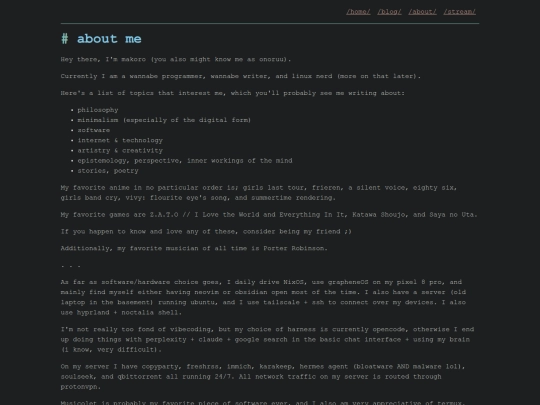Viewport: 540px width, 405px height.
Task: Click the 'epistemology, perspective, inner workings' bullet
Action: click(x=185, y=160)
